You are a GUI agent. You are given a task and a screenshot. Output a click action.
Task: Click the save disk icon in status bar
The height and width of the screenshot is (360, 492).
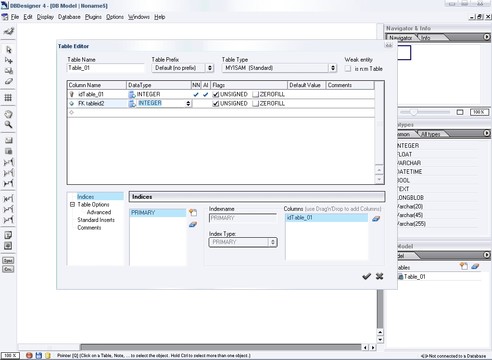tap(38, 355)
